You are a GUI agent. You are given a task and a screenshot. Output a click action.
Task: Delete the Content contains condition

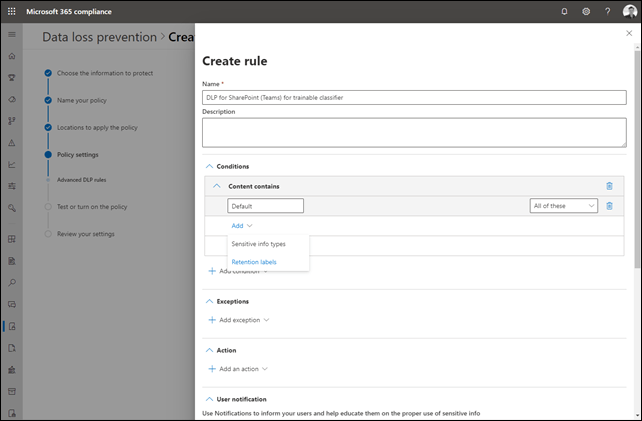[609, 186]
